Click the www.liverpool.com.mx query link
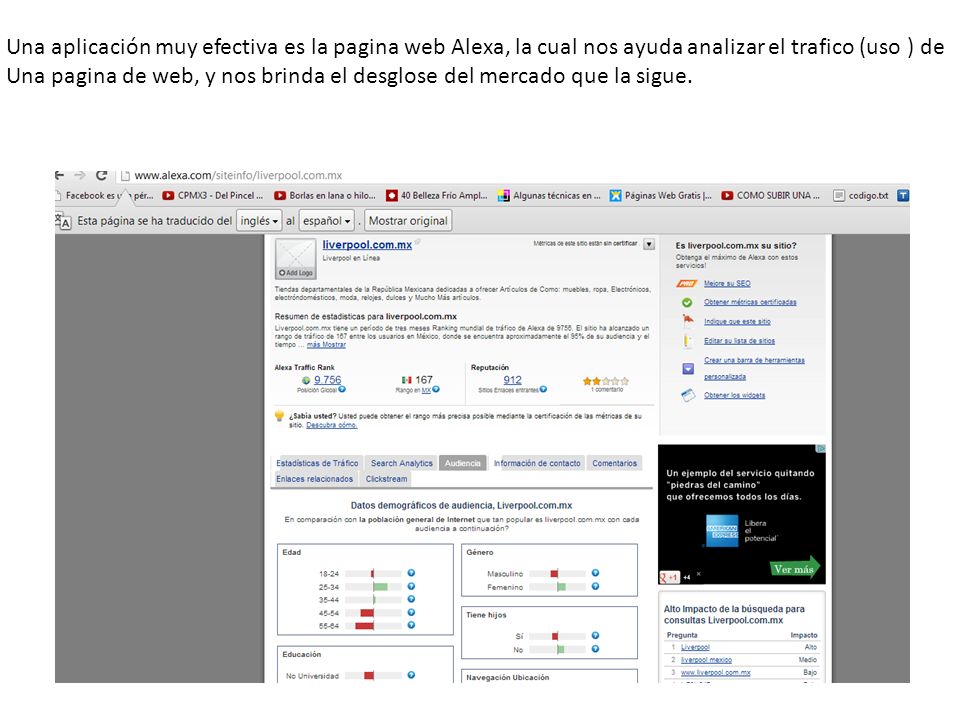This screenshot has width=960, height=720. 716,672
